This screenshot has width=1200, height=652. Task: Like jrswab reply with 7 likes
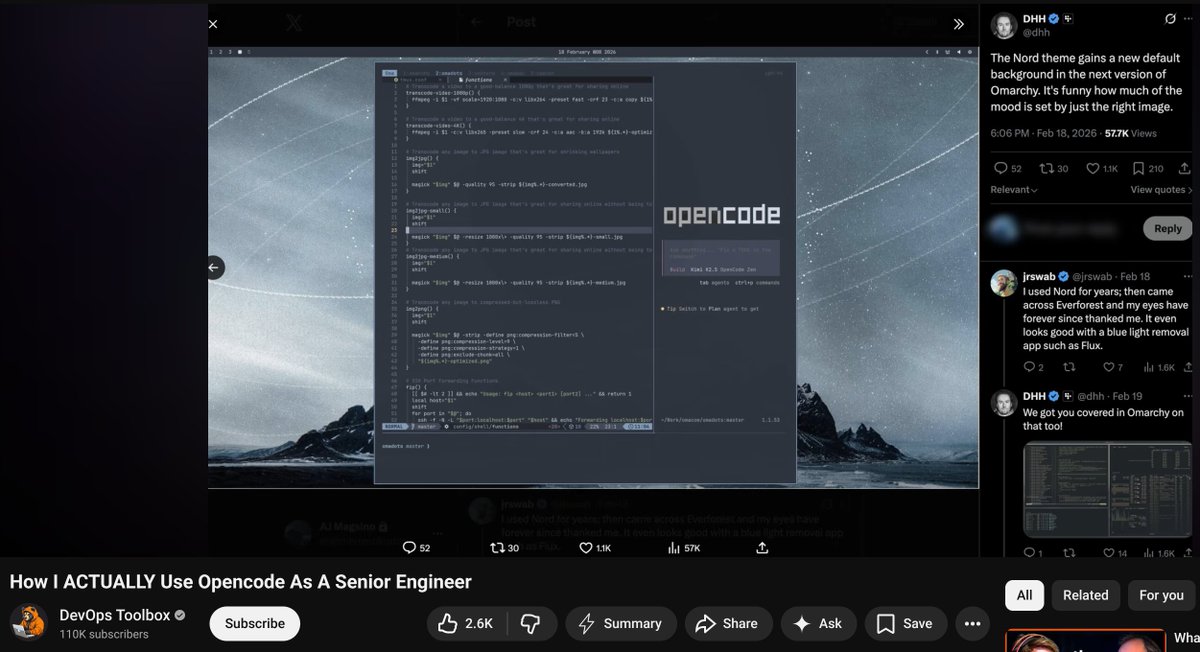[x=1112, y=368]
